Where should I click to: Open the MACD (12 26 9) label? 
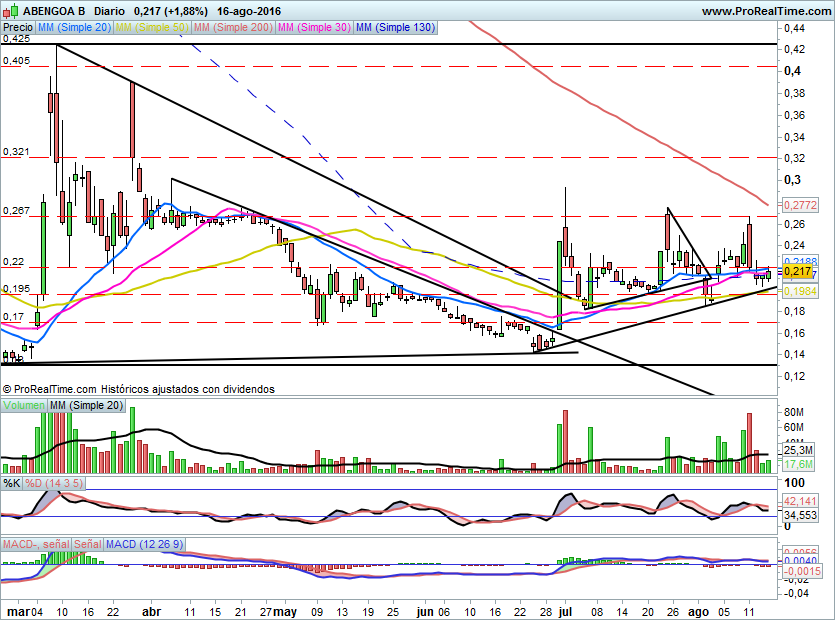[x=144, y=544]
